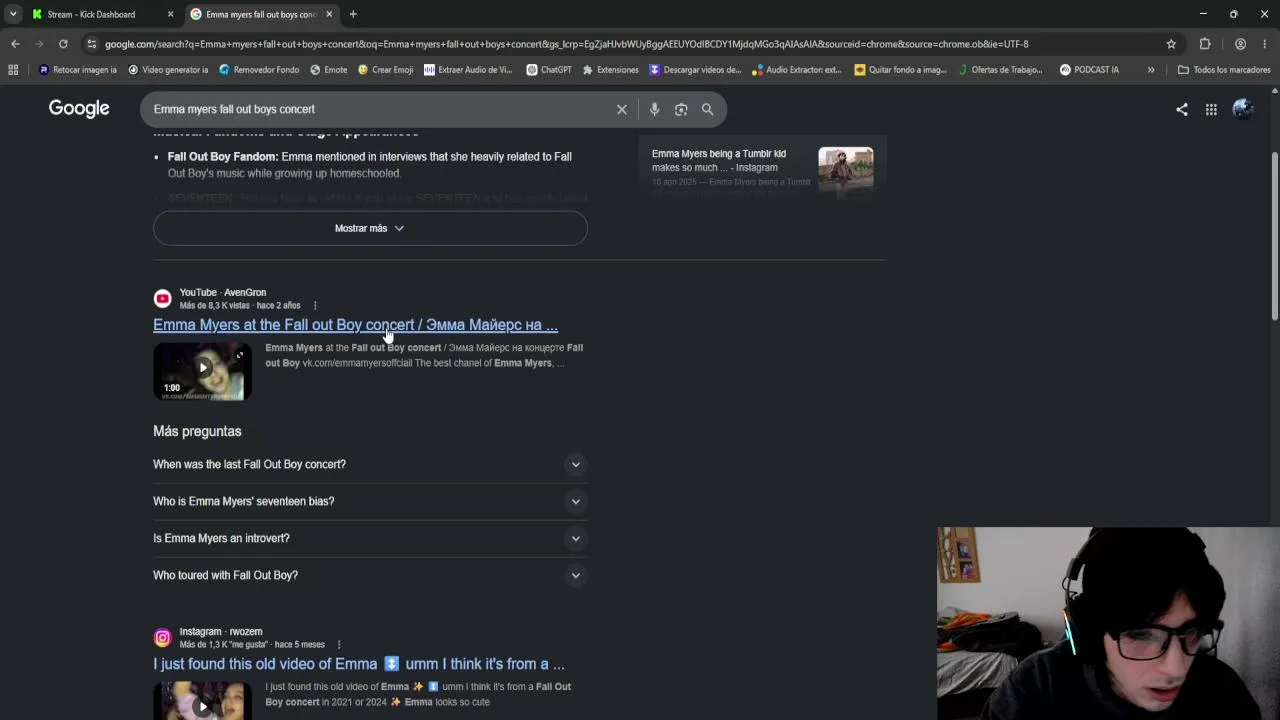Open the 'Todos los marcadores' folder
The width and height of the screenshot is (1280, 720).
[1224, 70]
